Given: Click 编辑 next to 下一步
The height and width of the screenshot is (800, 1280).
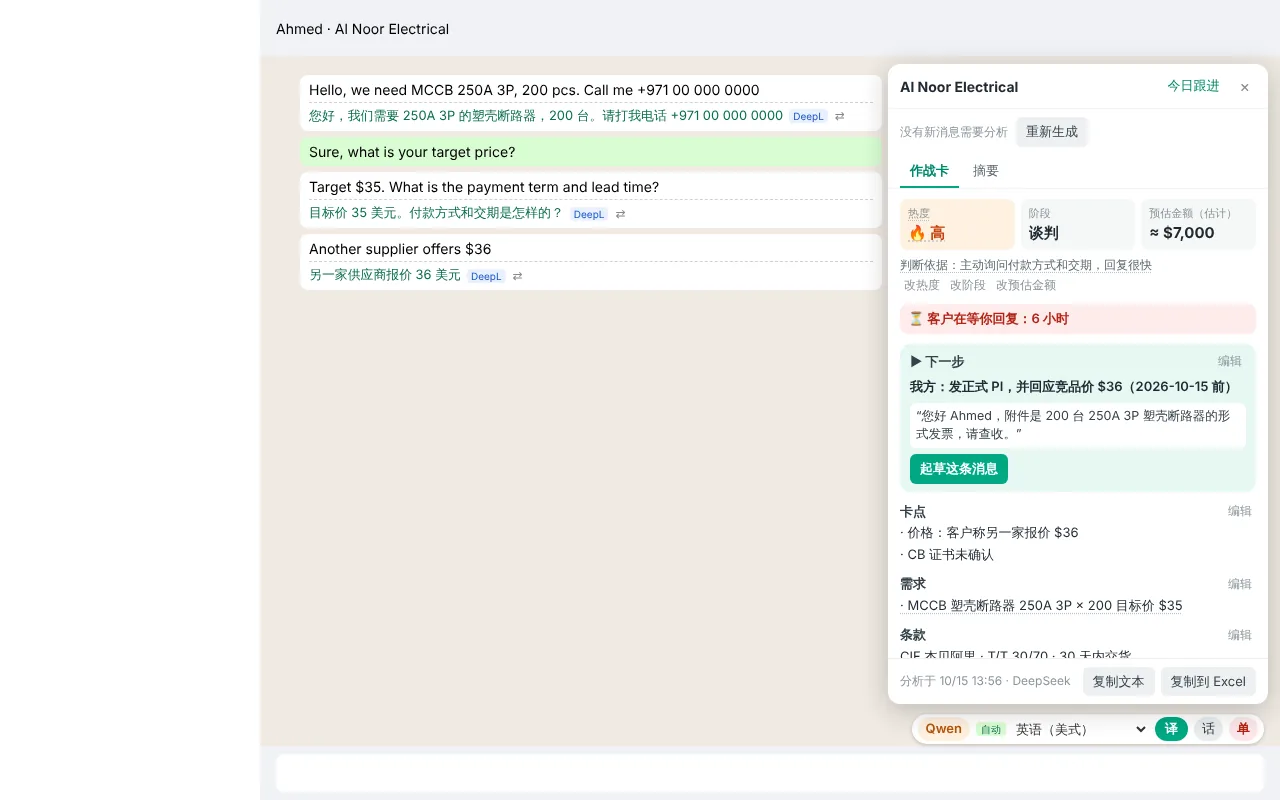Looking at the screenshot, I should [1230, 361].
